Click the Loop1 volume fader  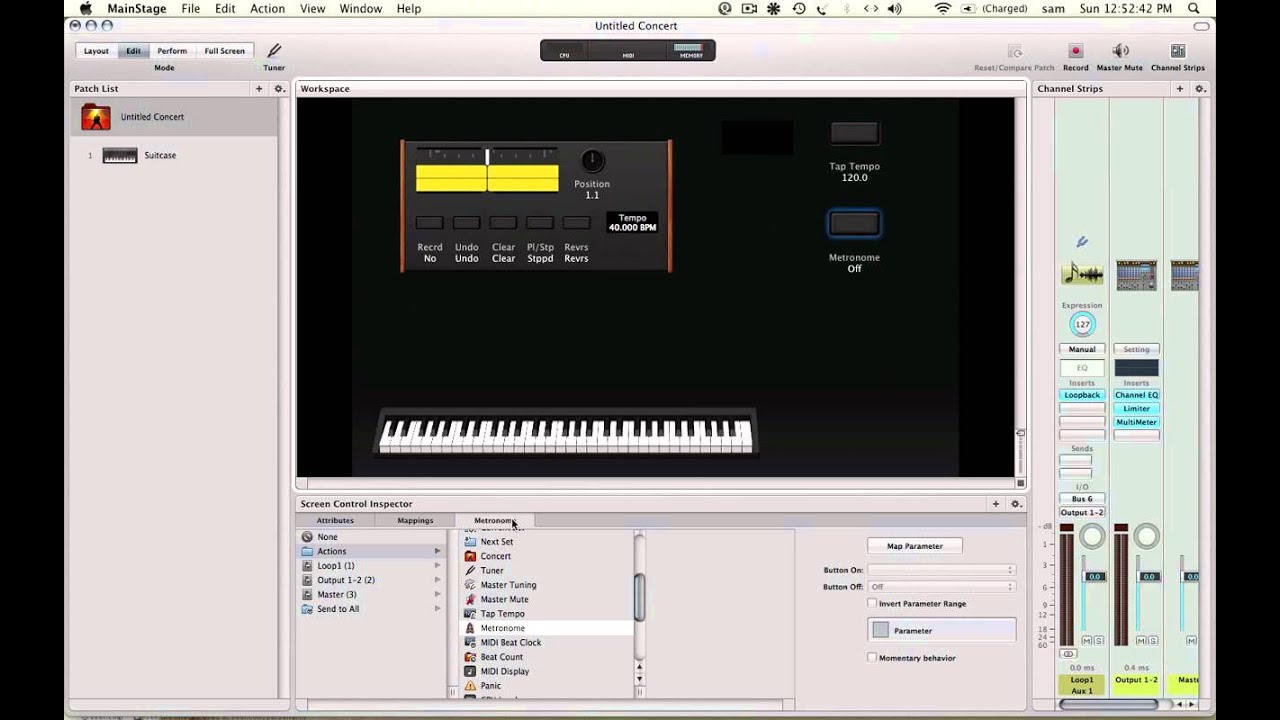[x=1094, y=577]
